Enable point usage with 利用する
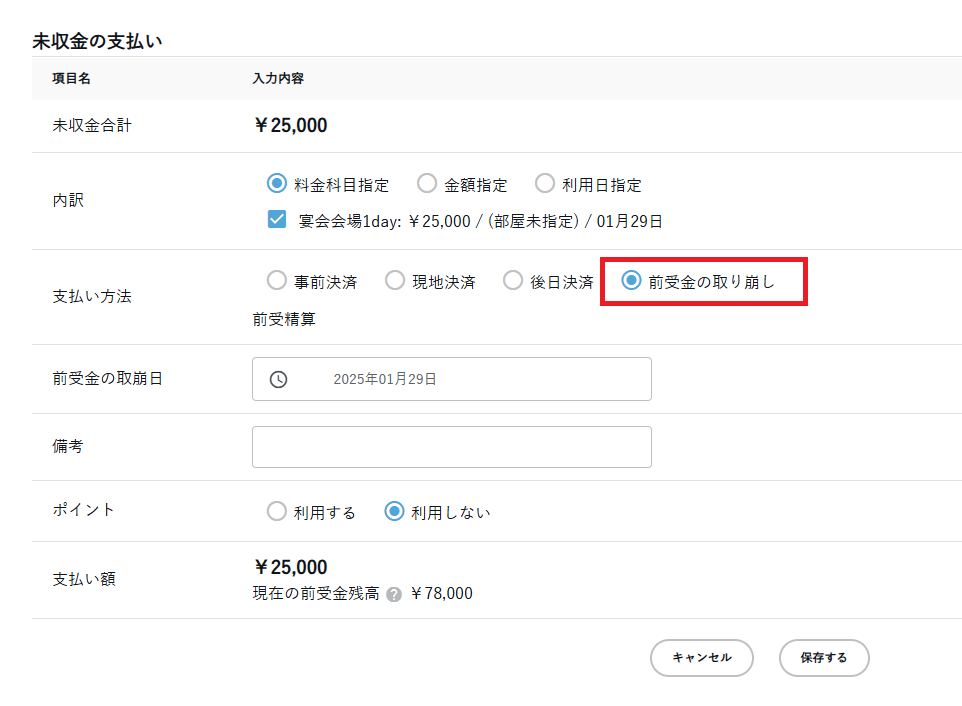962x706 pixels. pyautogui.click(x=277, y=512)
